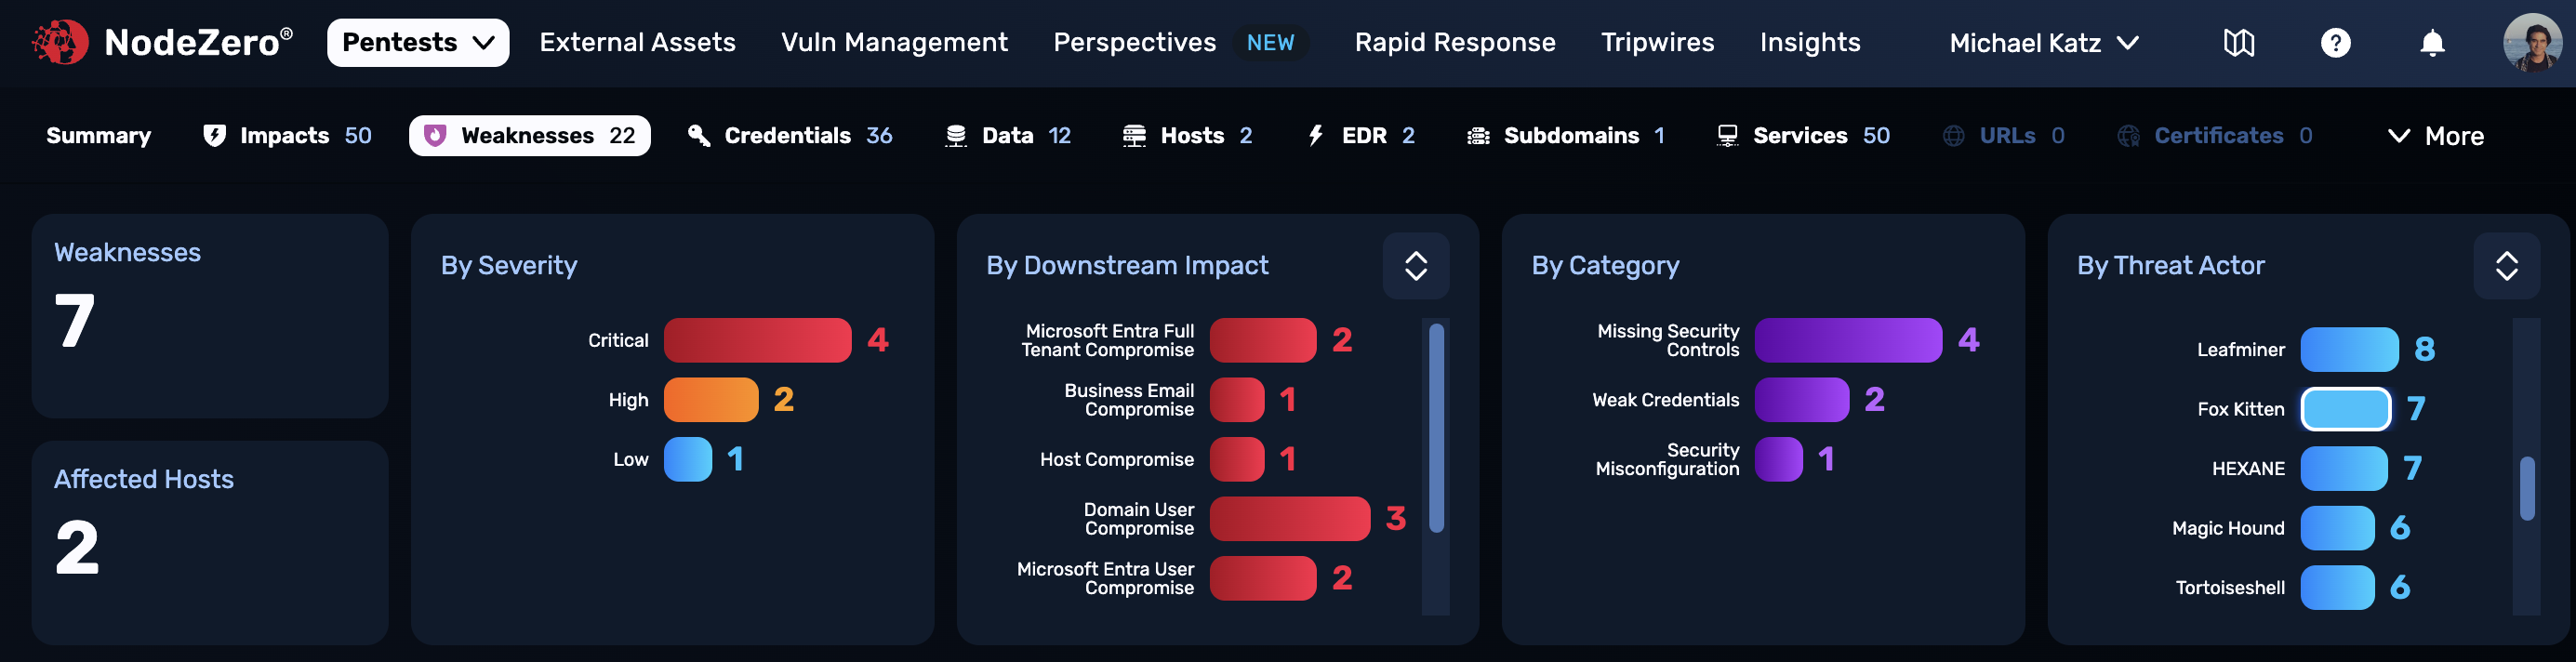
Task: Filter by the Critical severity bar
Action: pos(757,340)
